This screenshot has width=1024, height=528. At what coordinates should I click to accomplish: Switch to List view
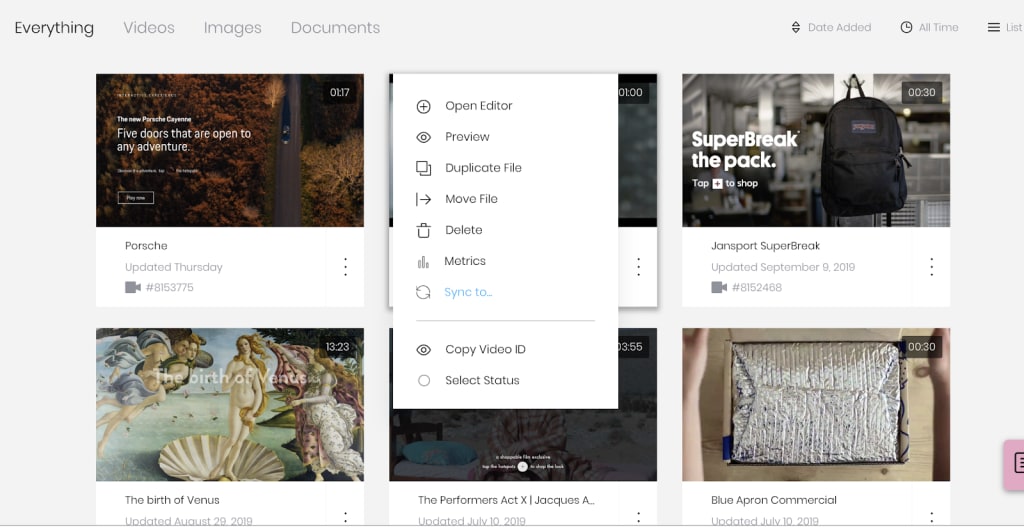click(1005, 27)
